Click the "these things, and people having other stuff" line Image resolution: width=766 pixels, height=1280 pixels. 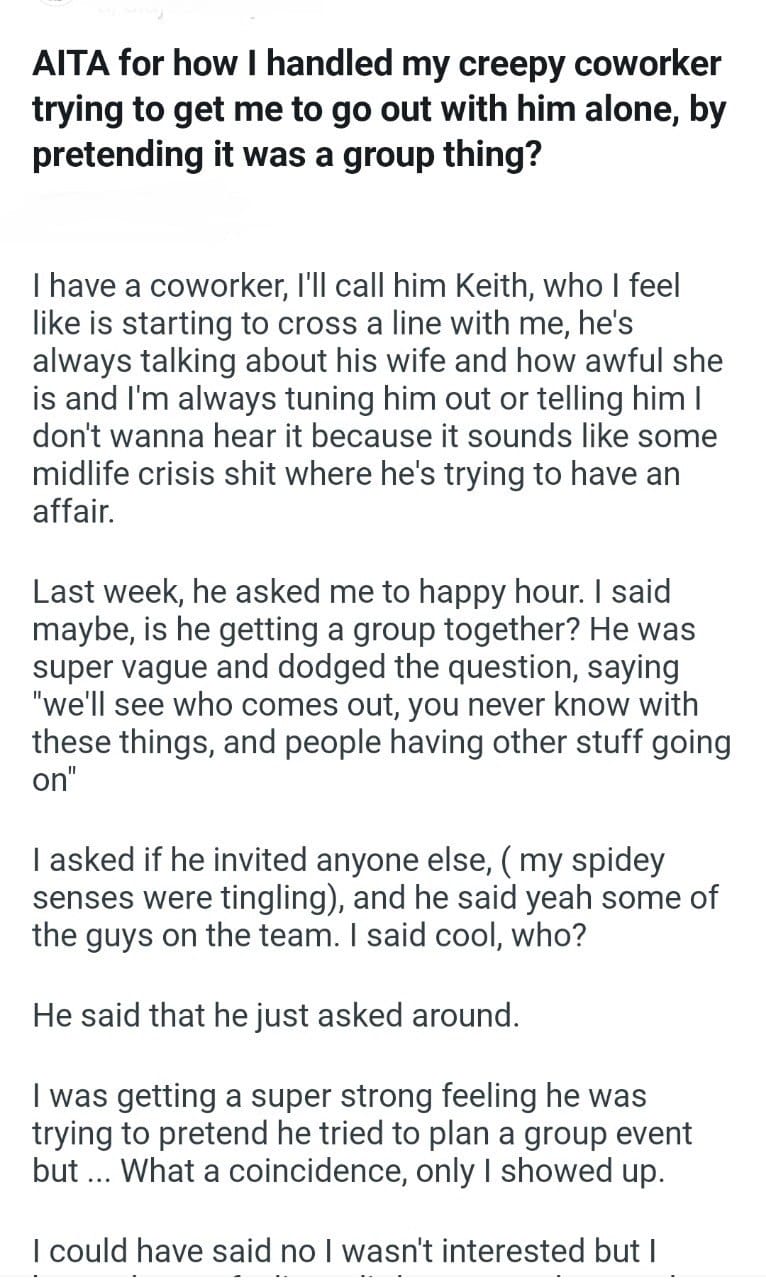point(381,744)
